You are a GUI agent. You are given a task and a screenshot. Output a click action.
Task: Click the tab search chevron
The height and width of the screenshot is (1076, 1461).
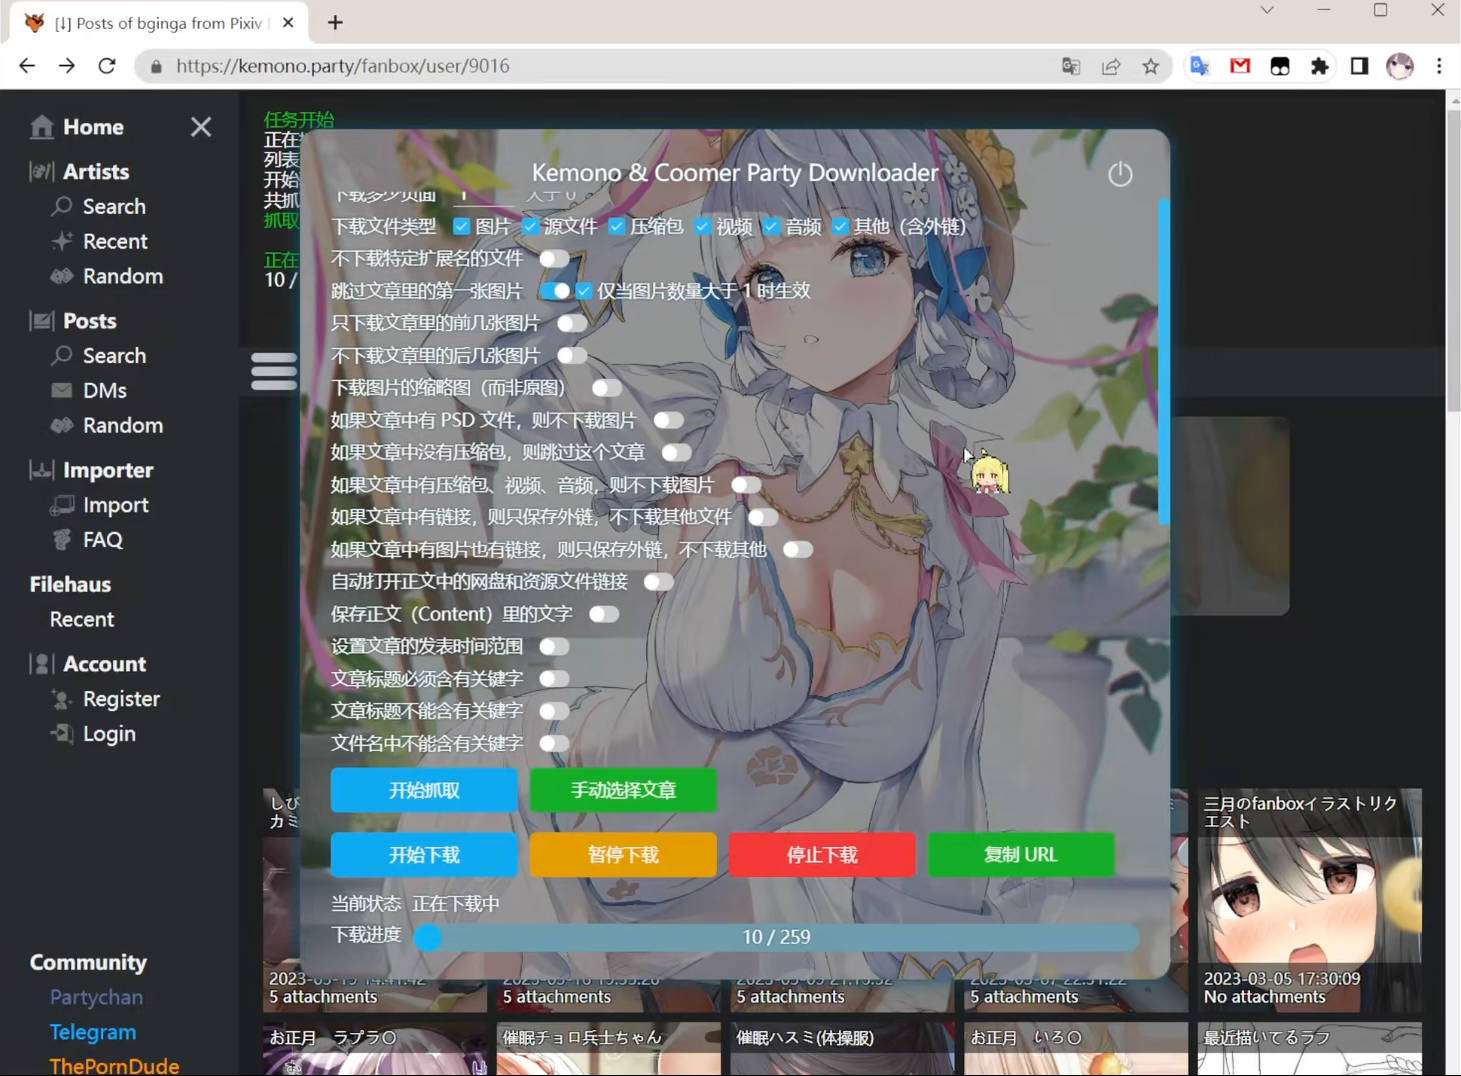[1267, 10]
